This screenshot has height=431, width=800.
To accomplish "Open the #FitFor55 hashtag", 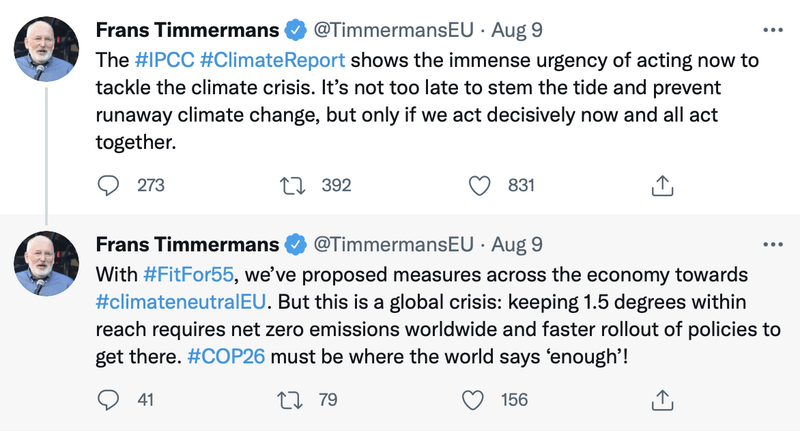I will coord(188,275).
